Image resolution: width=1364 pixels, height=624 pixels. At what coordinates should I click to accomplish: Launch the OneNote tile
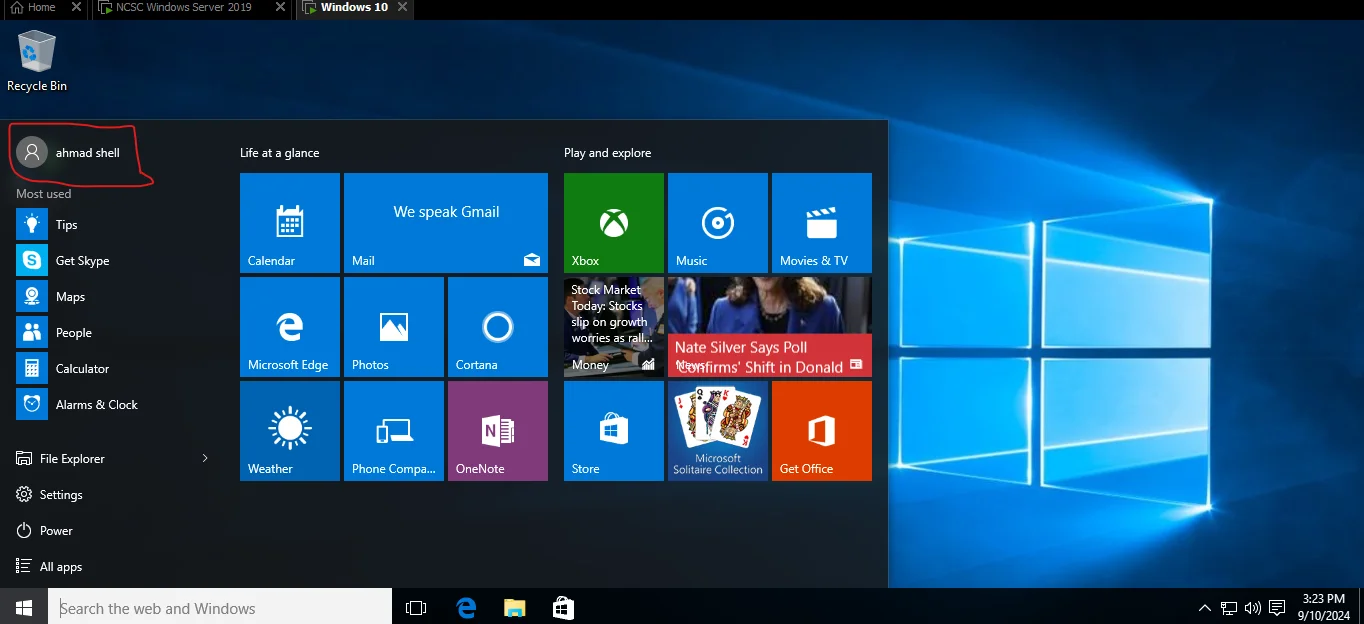point(498,431)
